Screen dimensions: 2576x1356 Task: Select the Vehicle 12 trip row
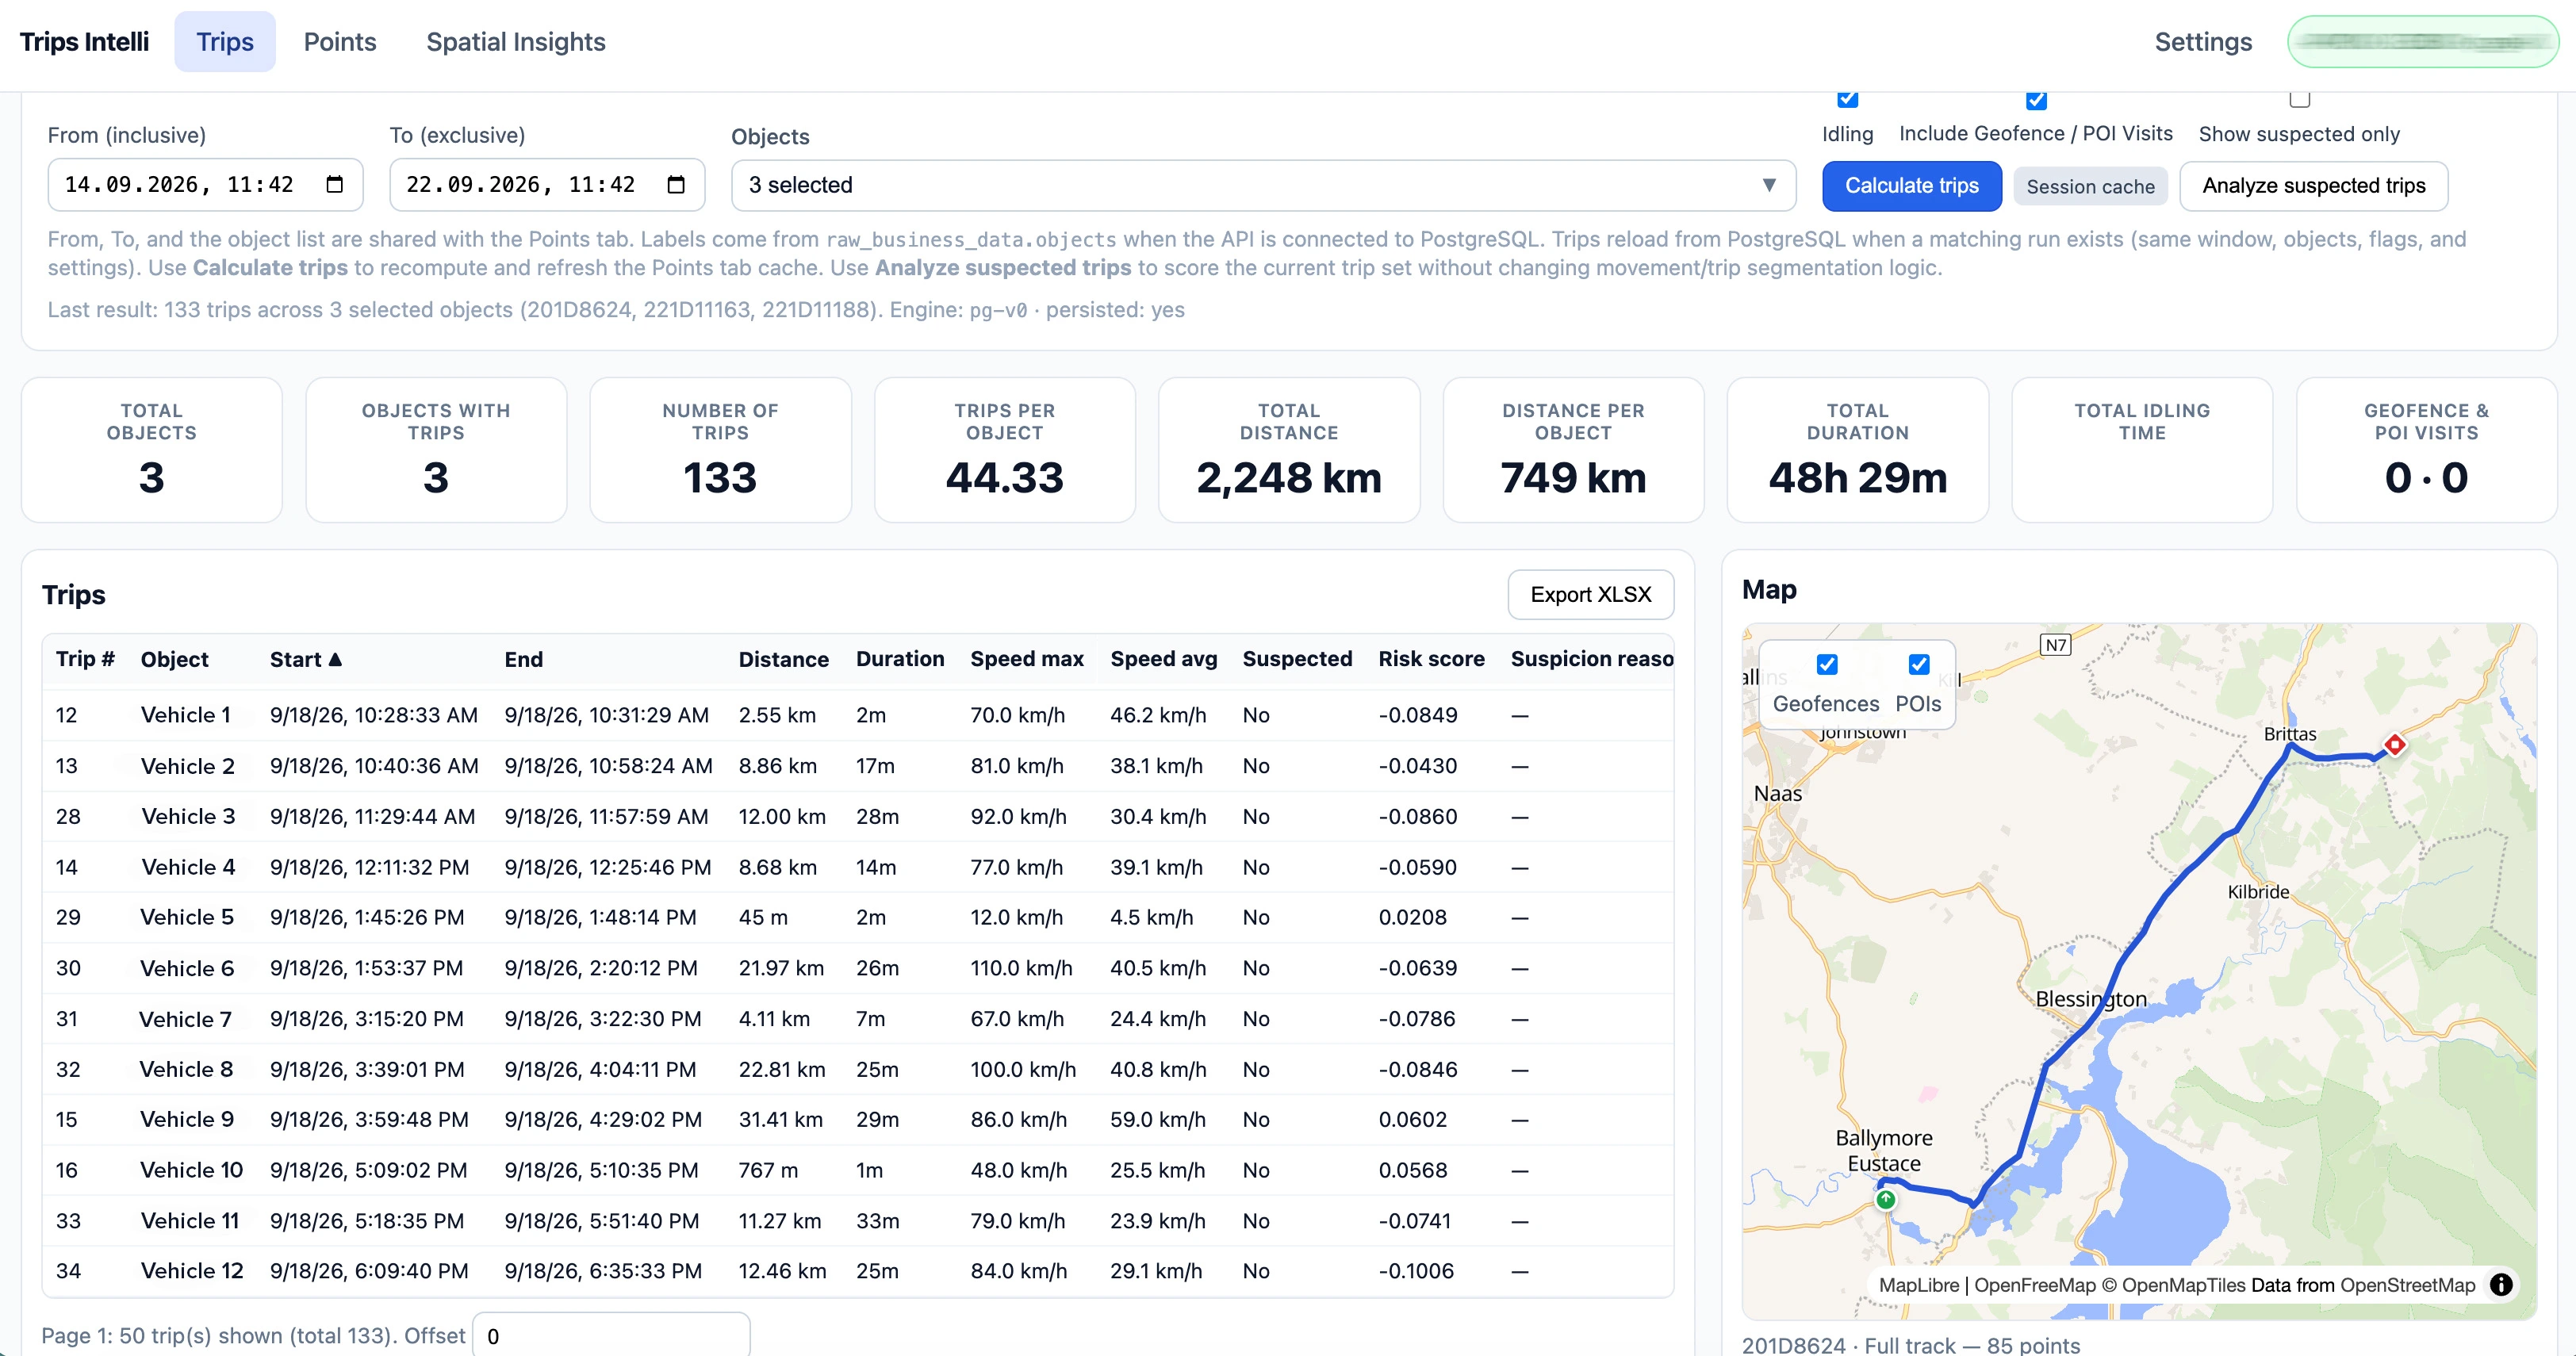[857, 1271]
